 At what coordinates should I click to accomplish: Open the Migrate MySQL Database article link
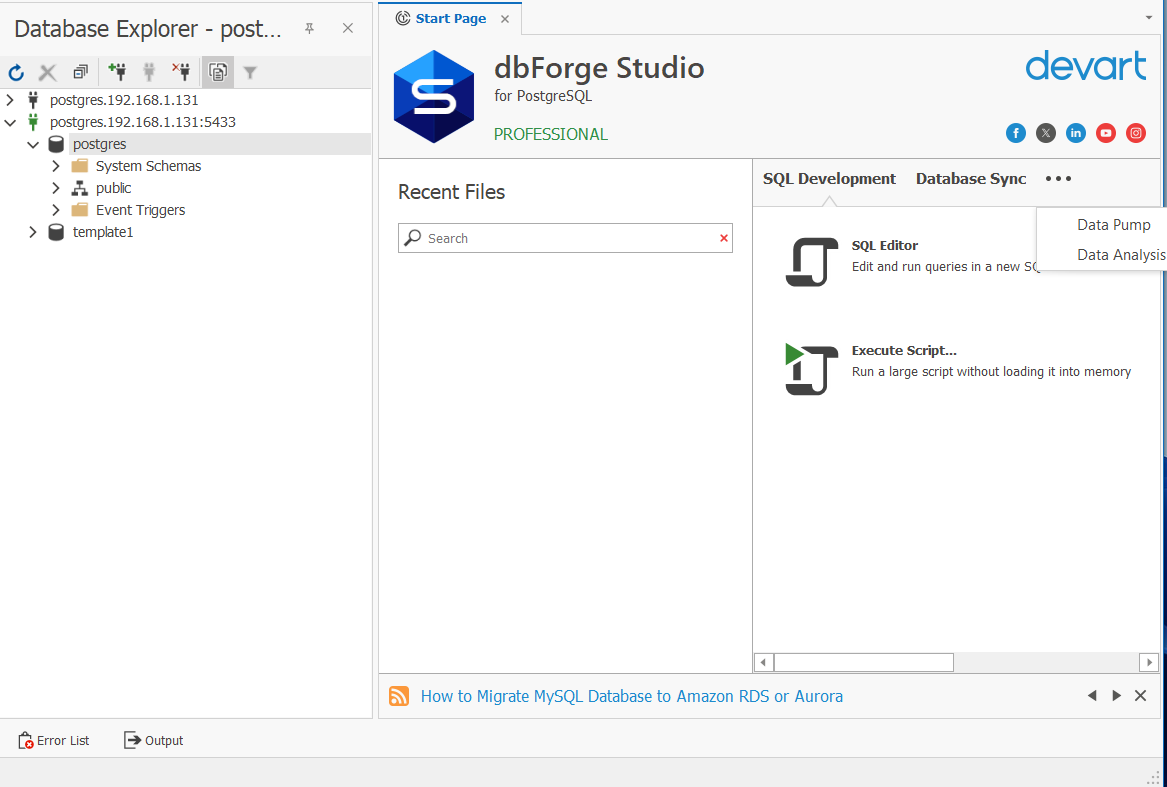[x=632, y=696]
